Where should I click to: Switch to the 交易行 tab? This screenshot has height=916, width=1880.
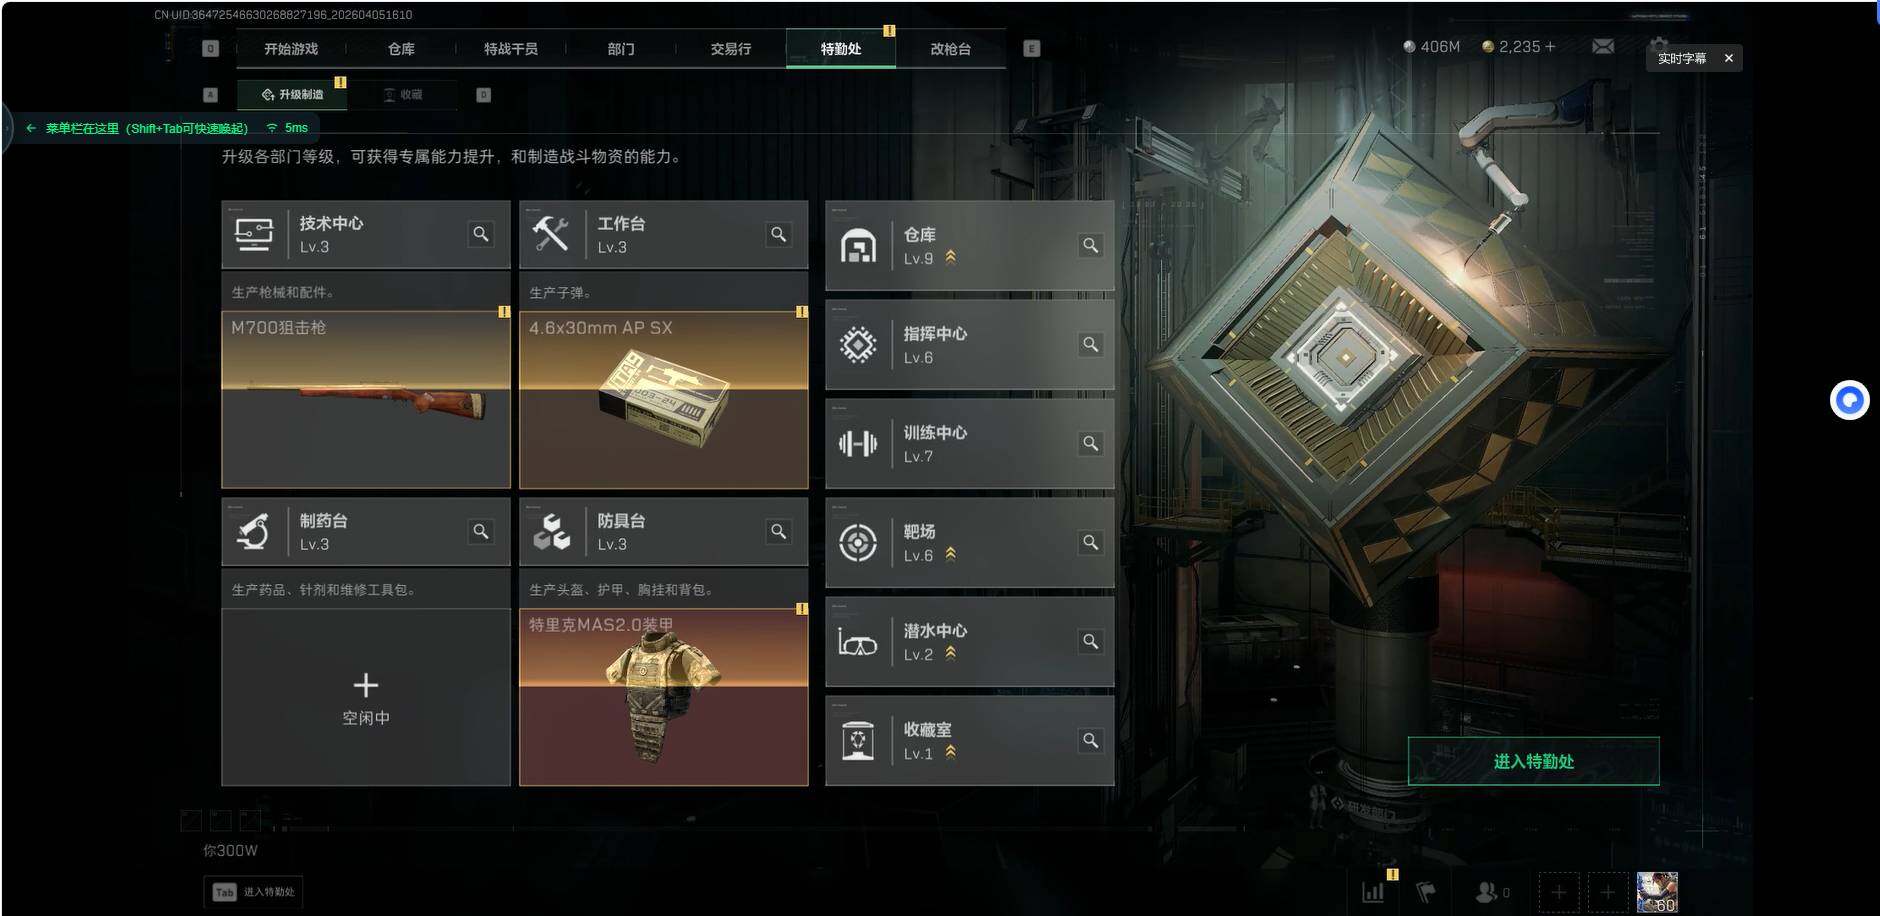[731, 49]
